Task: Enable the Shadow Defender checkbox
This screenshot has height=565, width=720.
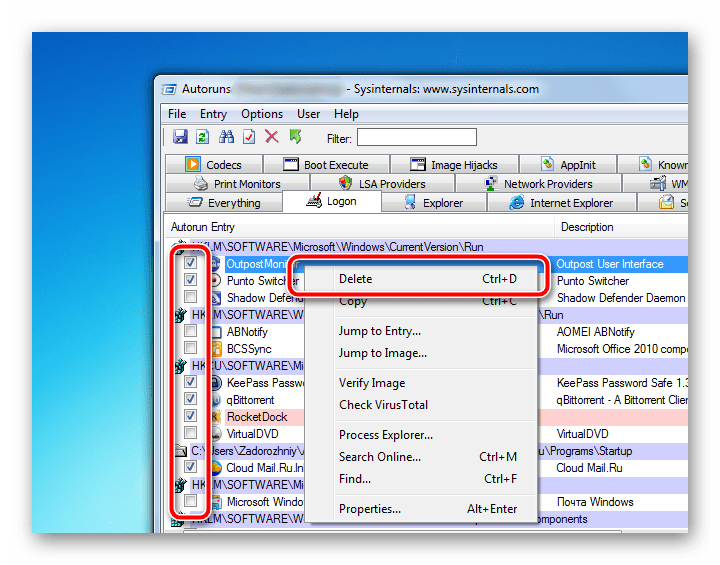Action: point(190,296)
